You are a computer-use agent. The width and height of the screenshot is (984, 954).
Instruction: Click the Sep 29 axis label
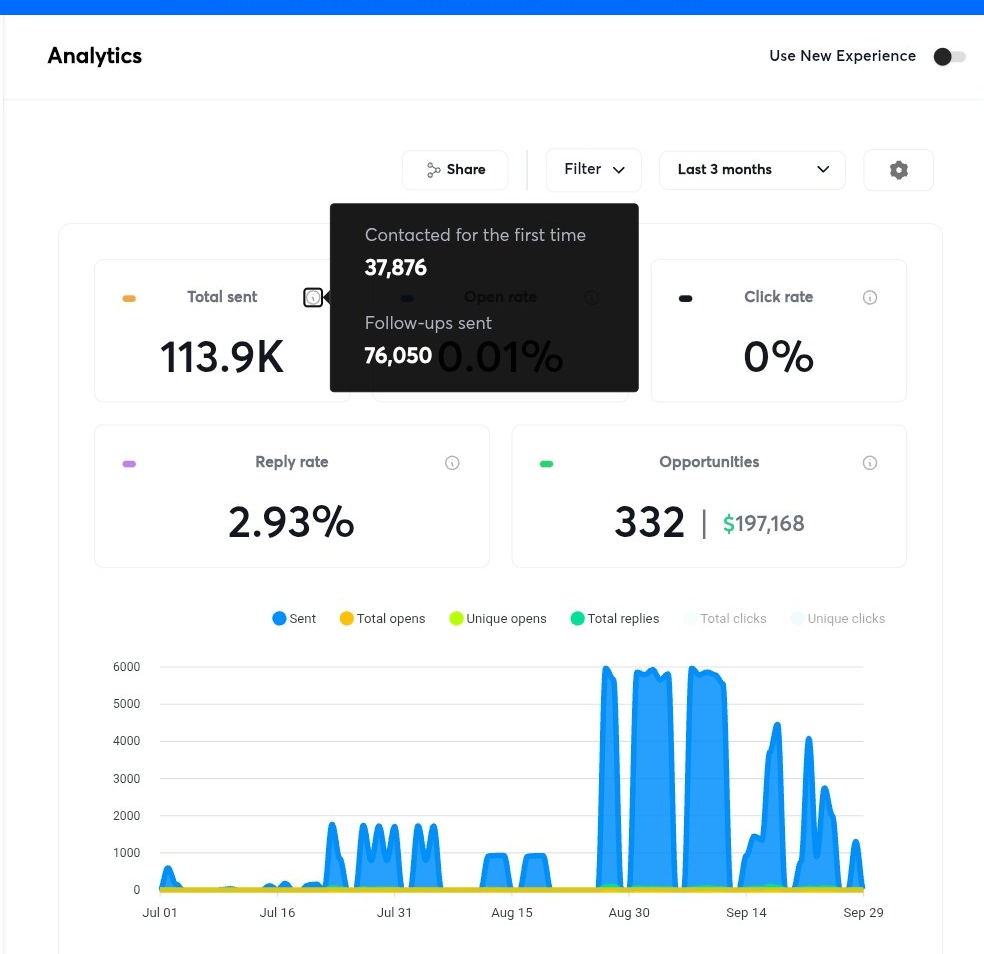click(863, 913)
